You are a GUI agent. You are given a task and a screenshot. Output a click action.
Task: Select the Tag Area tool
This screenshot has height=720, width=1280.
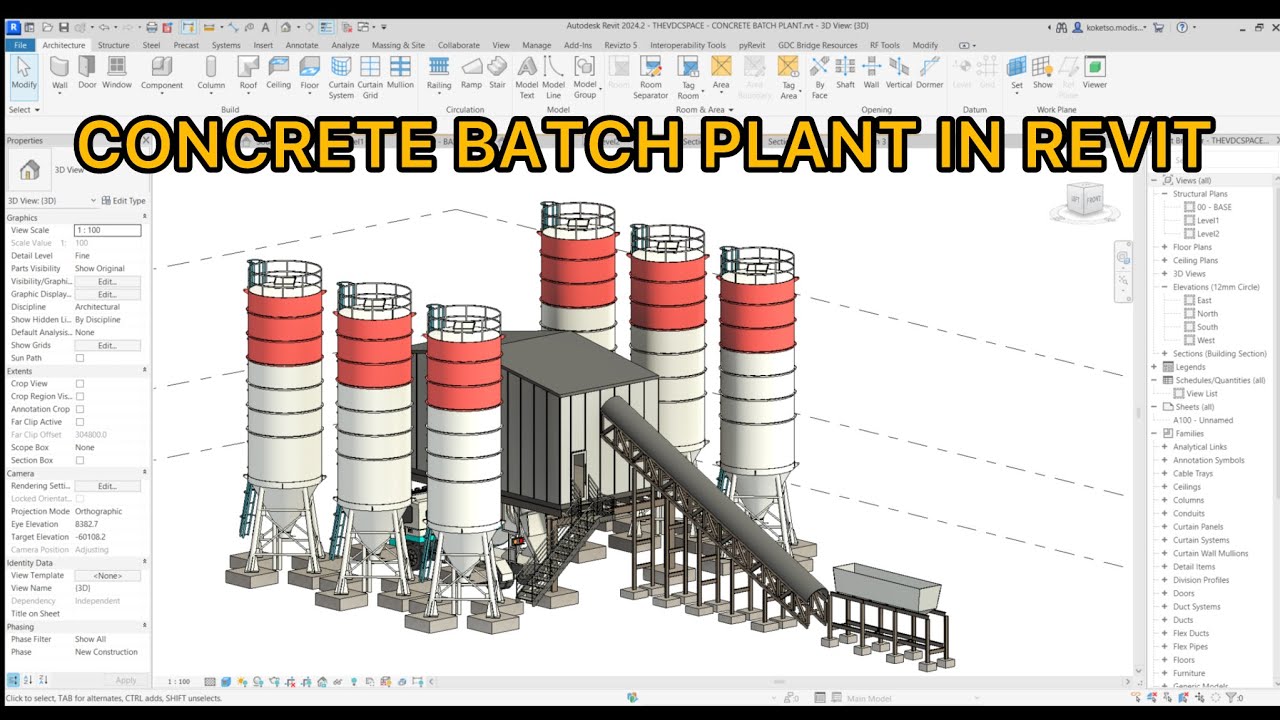tap(788, 77)
